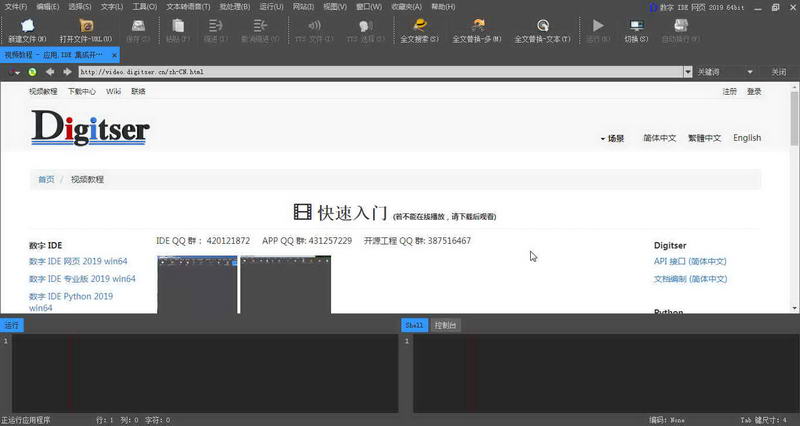Switch language to 繁體中文
Screen dimensions: 800x426
(705, 138)
